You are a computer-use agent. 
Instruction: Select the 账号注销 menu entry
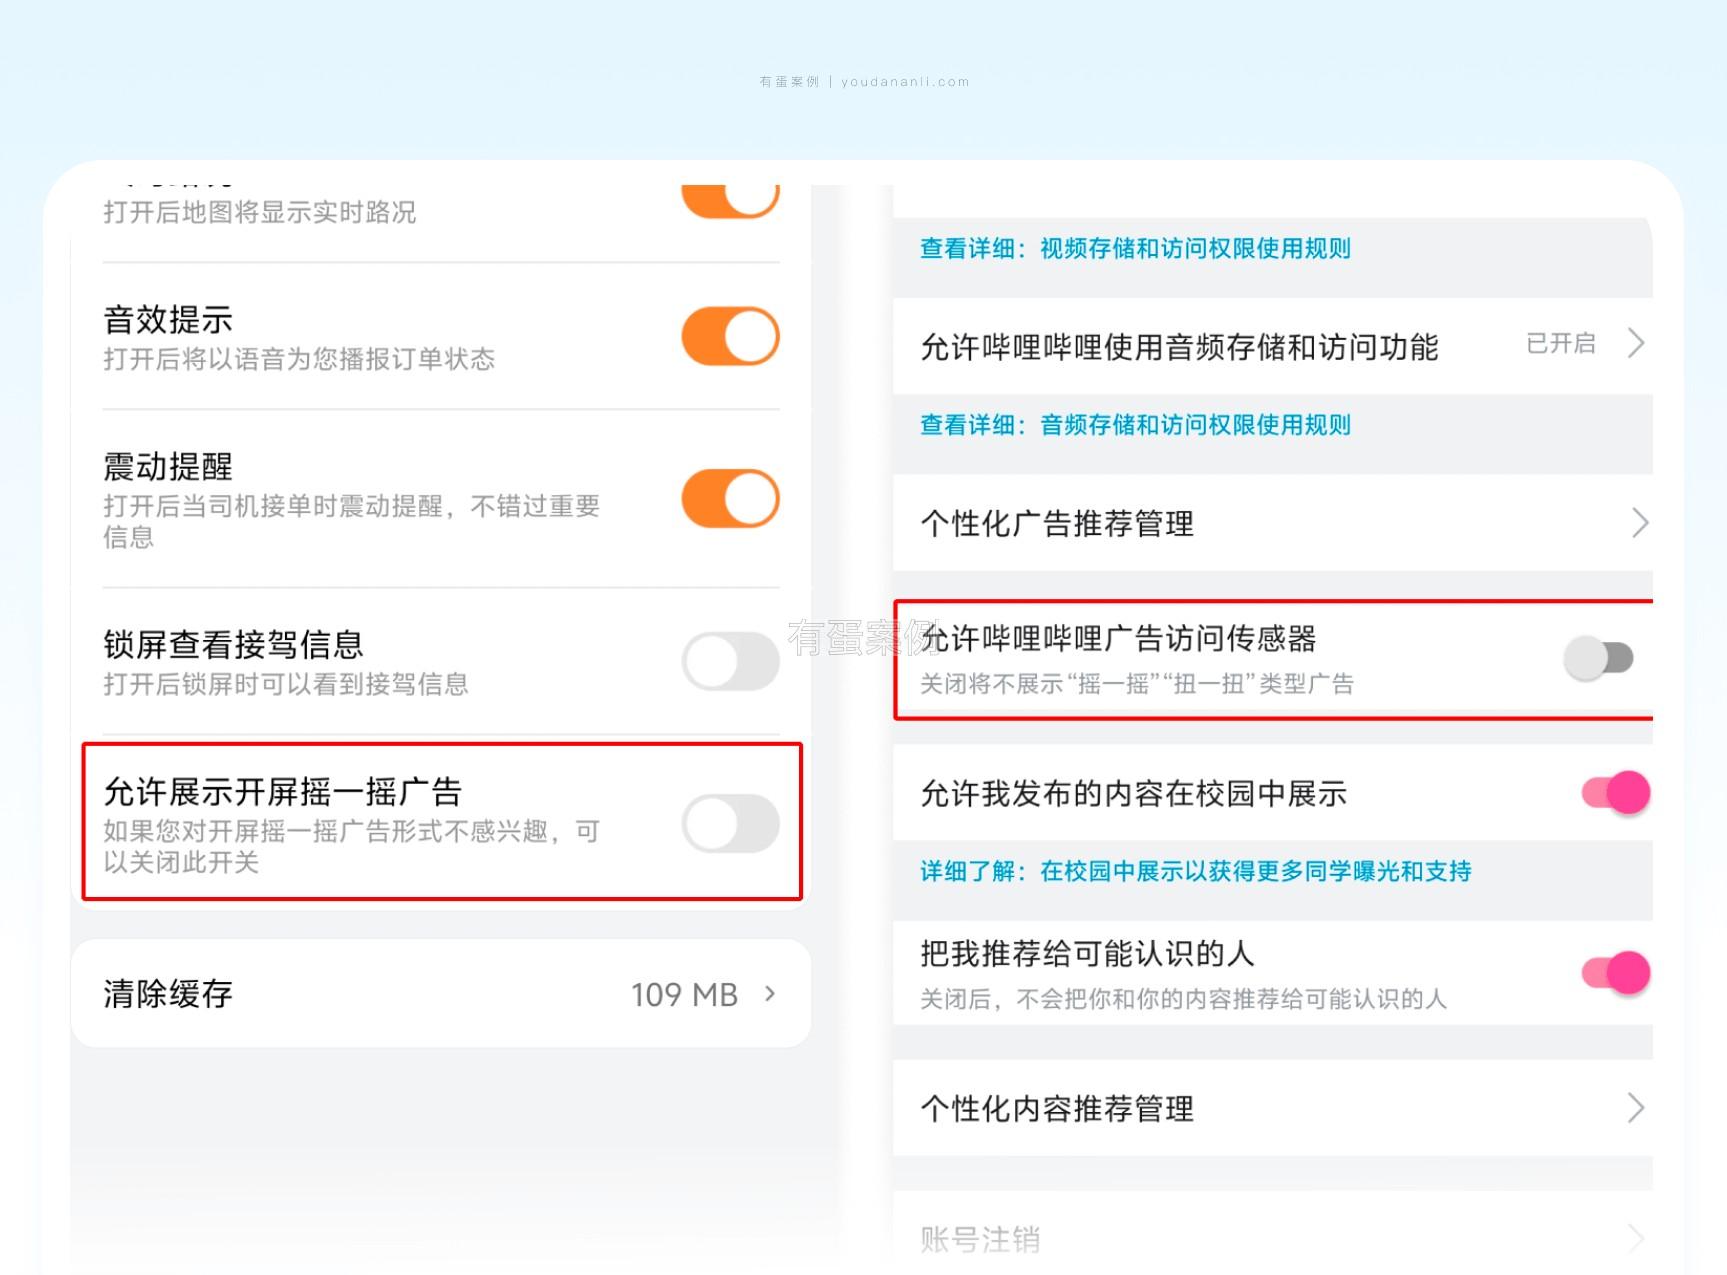pyautogui.click(x=980, y=1239)
